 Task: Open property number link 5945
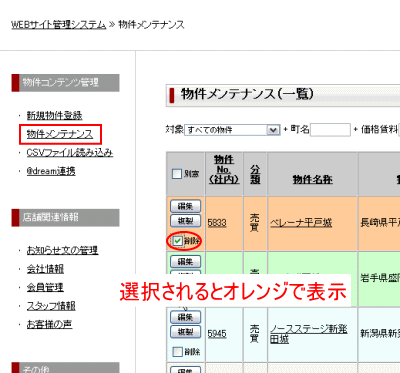(x=217, y=334)
